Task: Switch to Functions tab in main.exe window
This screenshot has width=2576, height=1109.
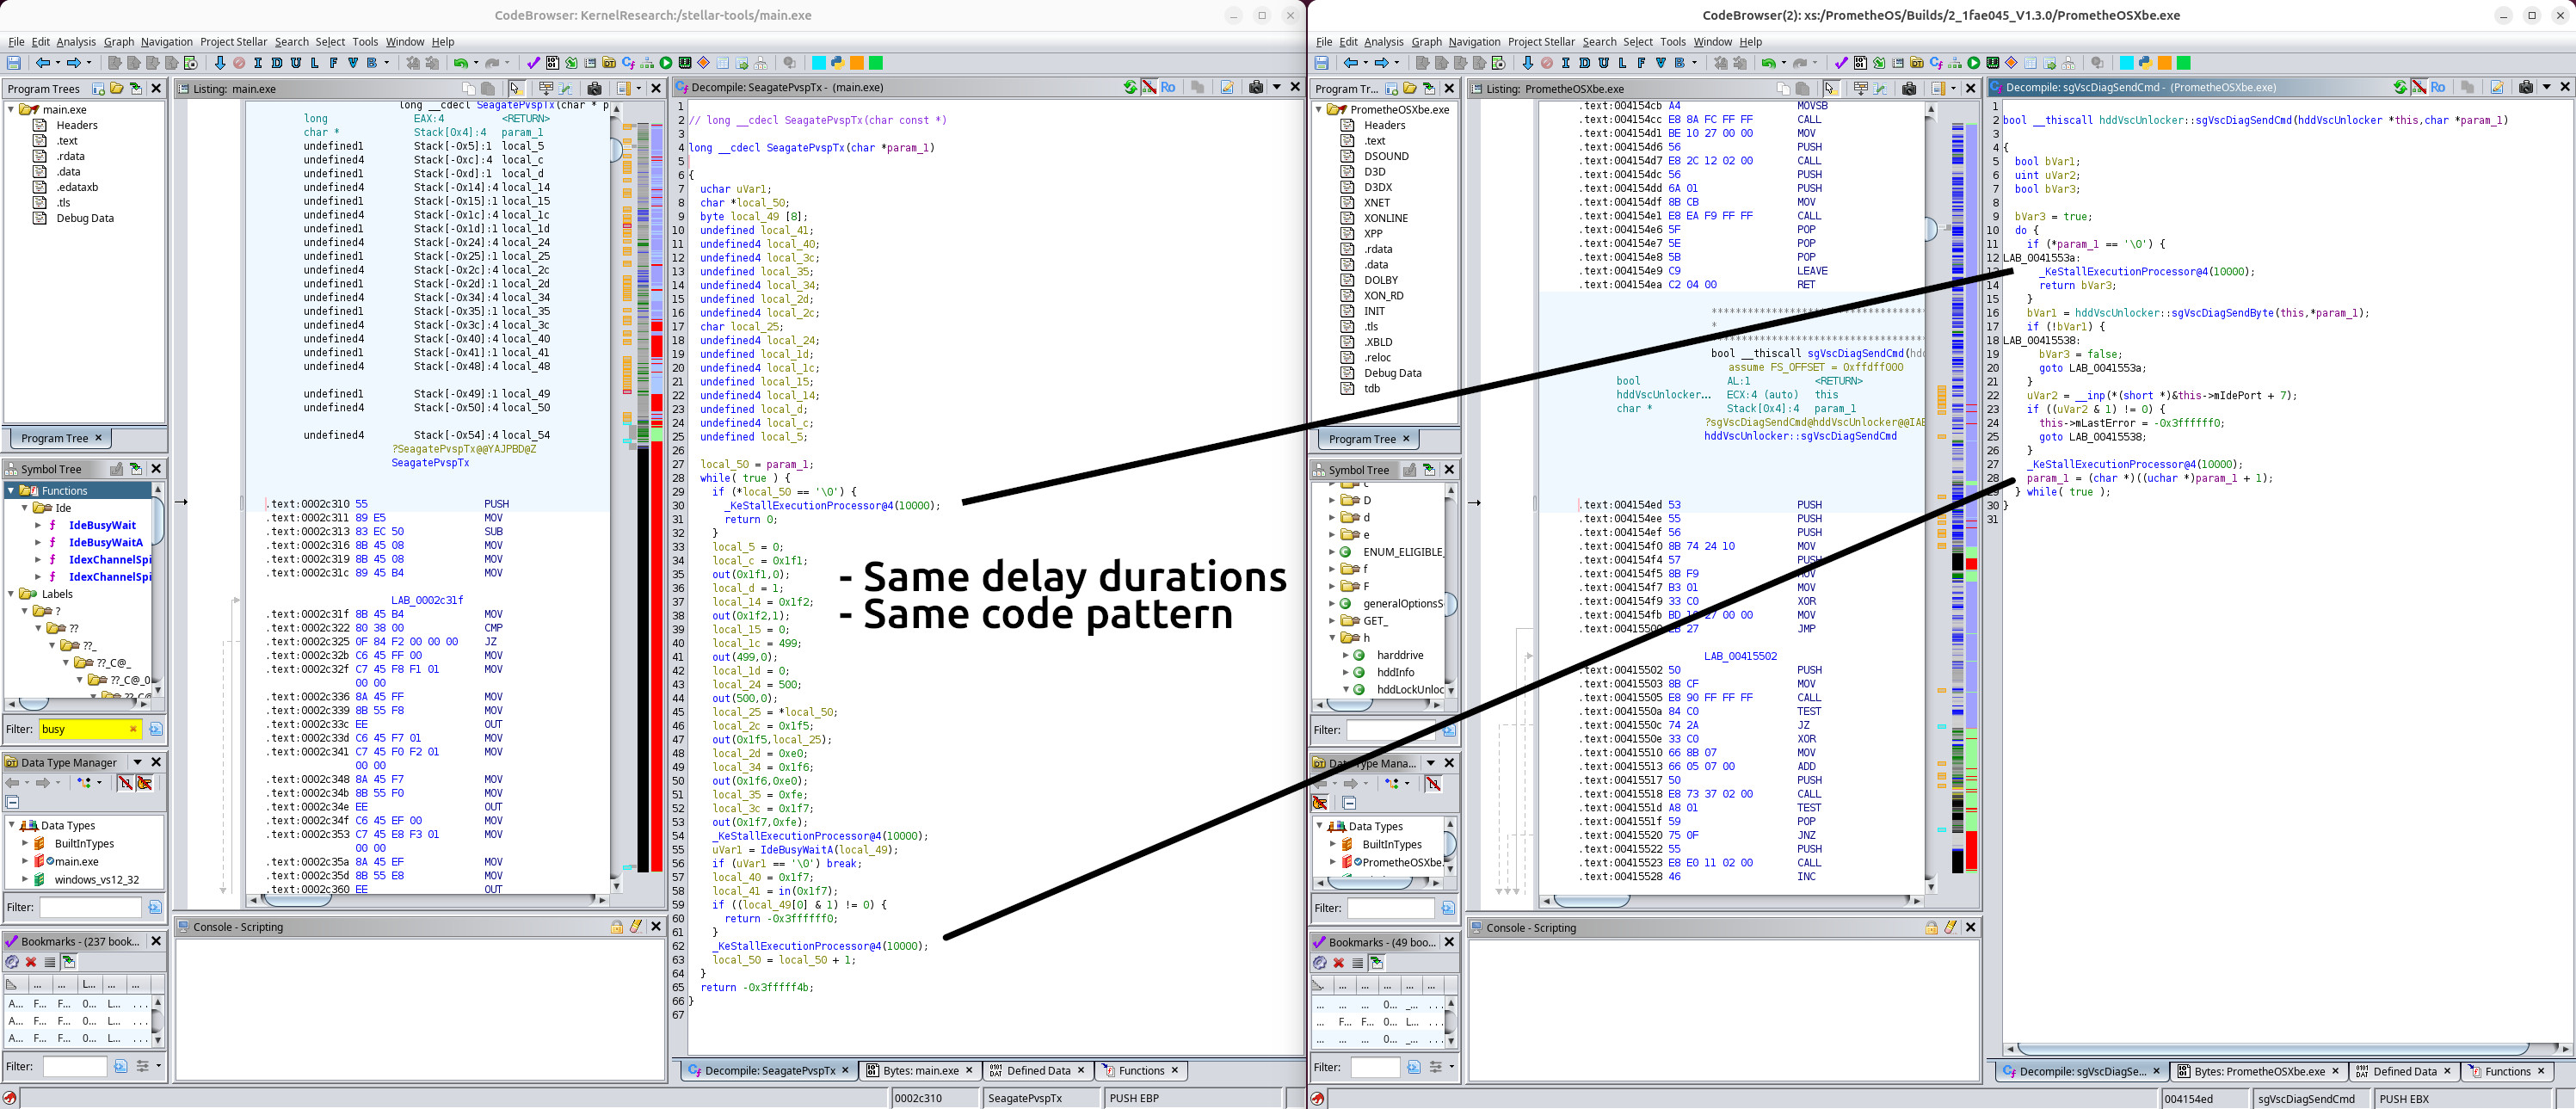Action: [1141, 1070]
